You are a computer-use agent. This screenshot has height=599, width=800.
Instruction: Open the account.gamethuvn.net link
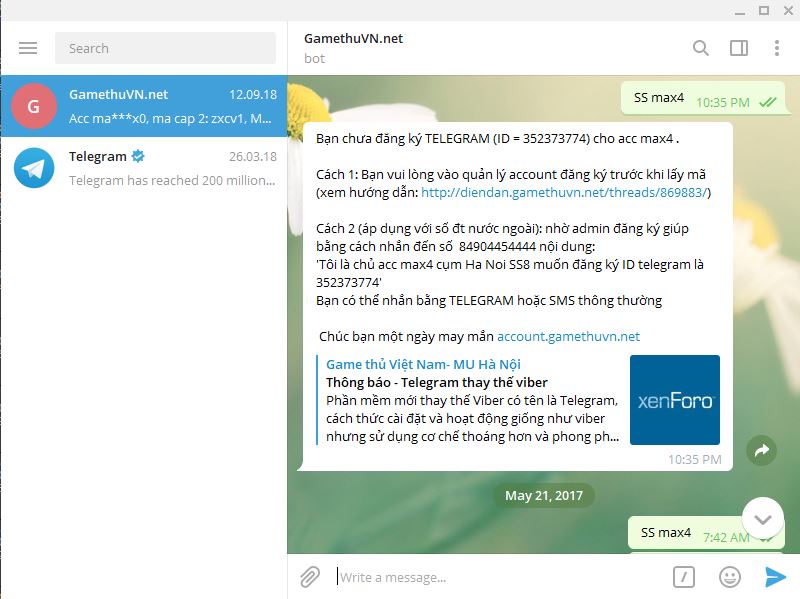[x=568, y=336]
